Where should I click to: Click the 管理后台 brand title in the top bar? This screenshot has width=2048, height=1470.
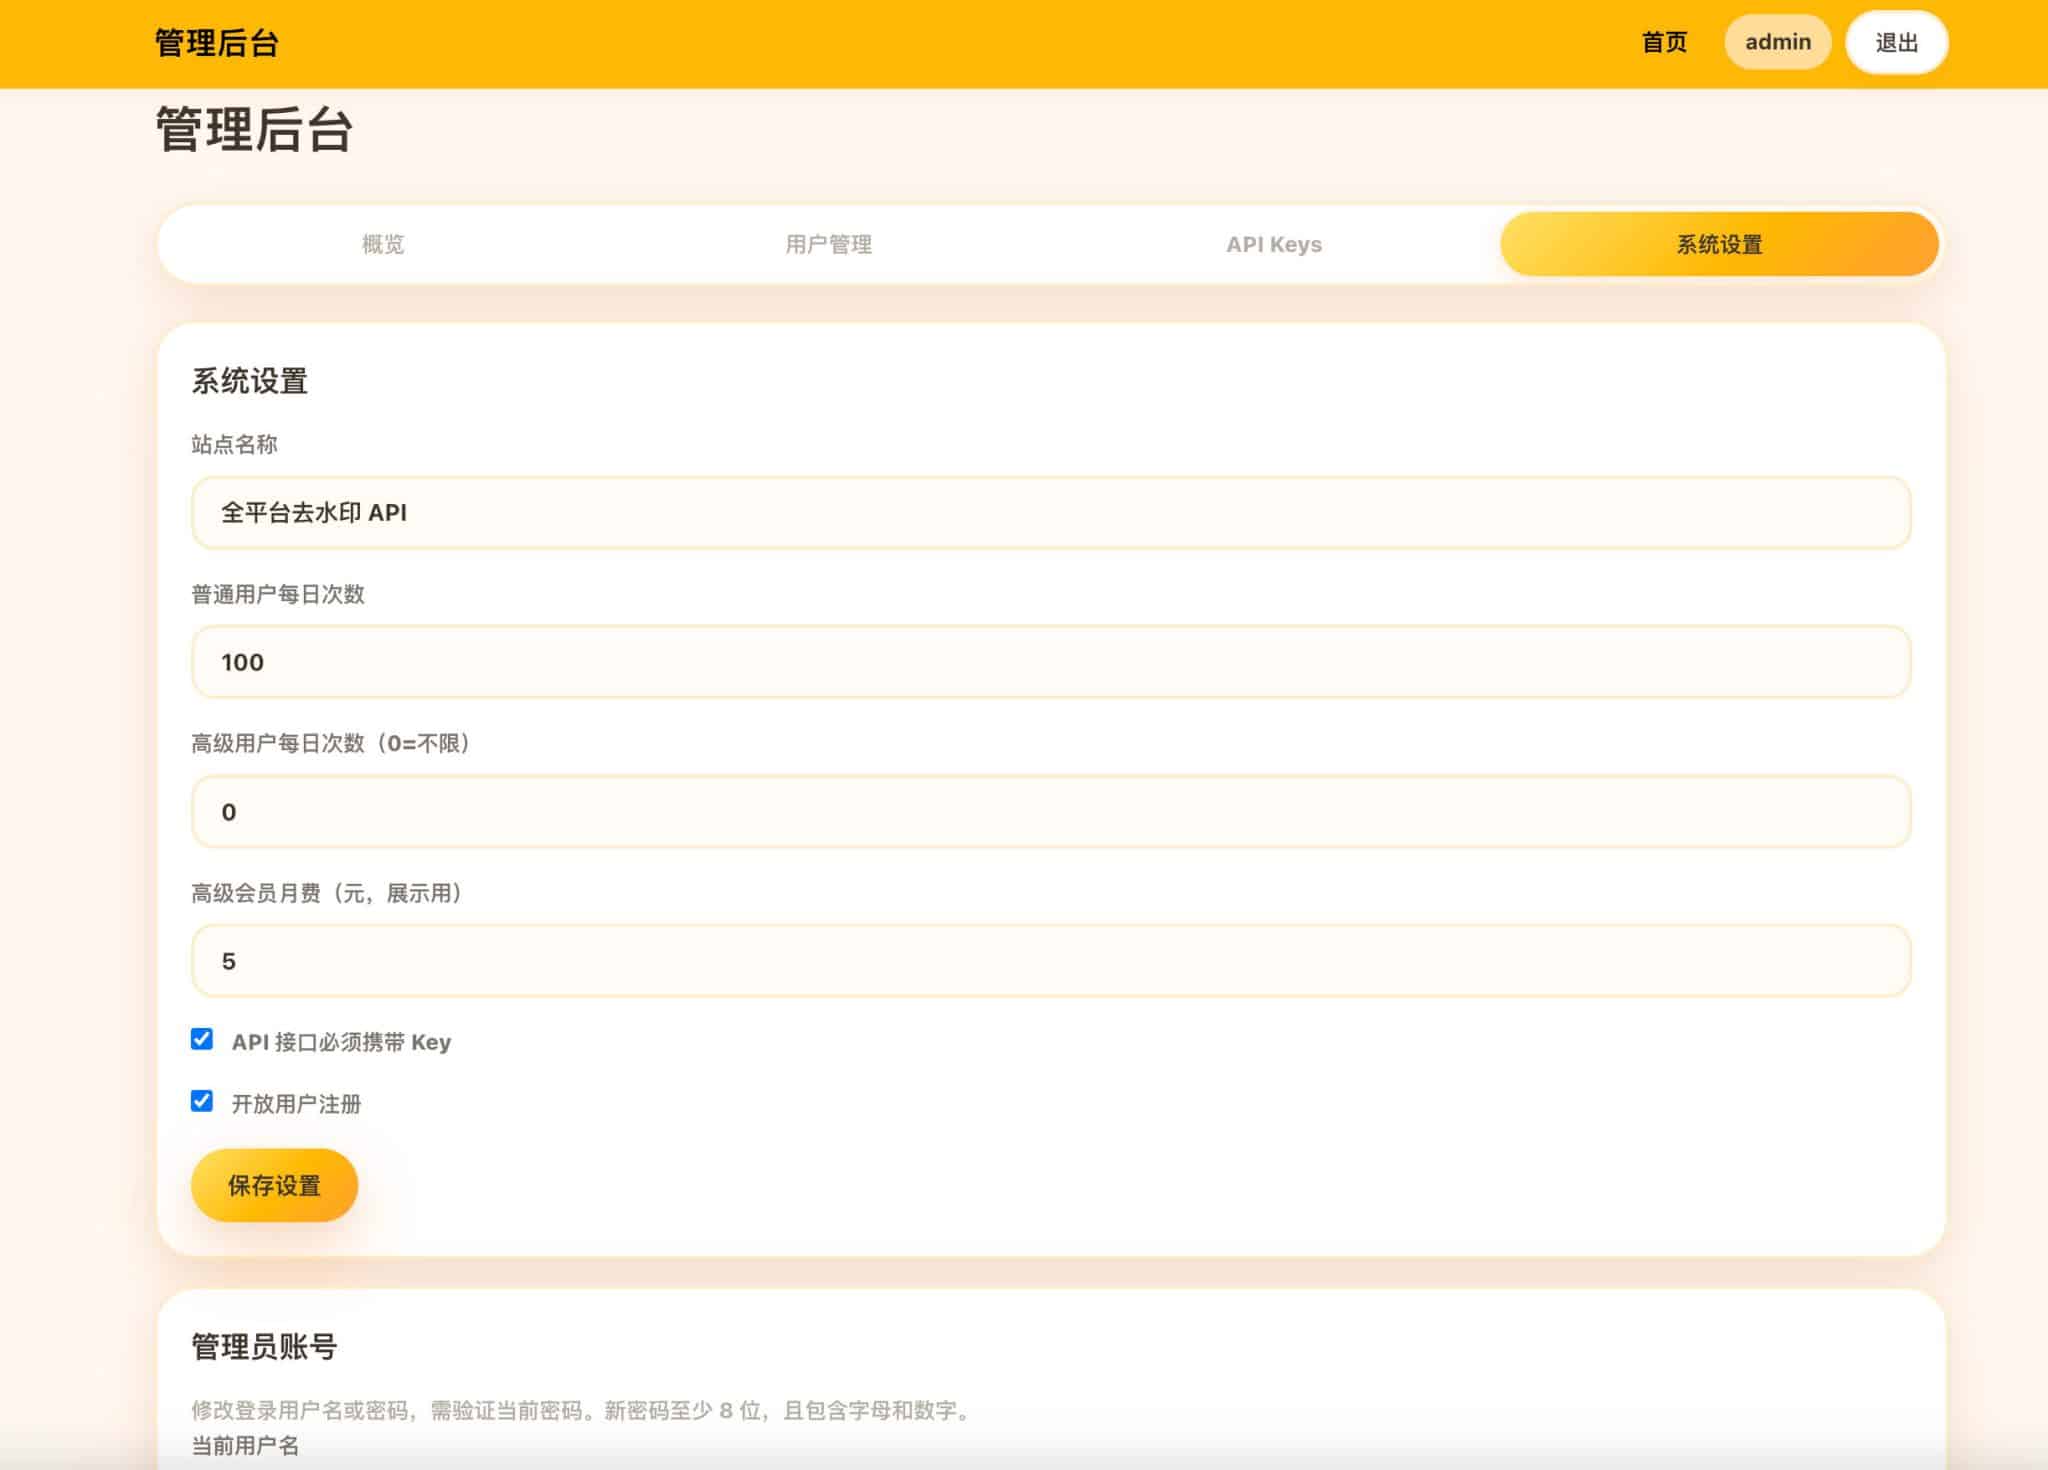216,43
